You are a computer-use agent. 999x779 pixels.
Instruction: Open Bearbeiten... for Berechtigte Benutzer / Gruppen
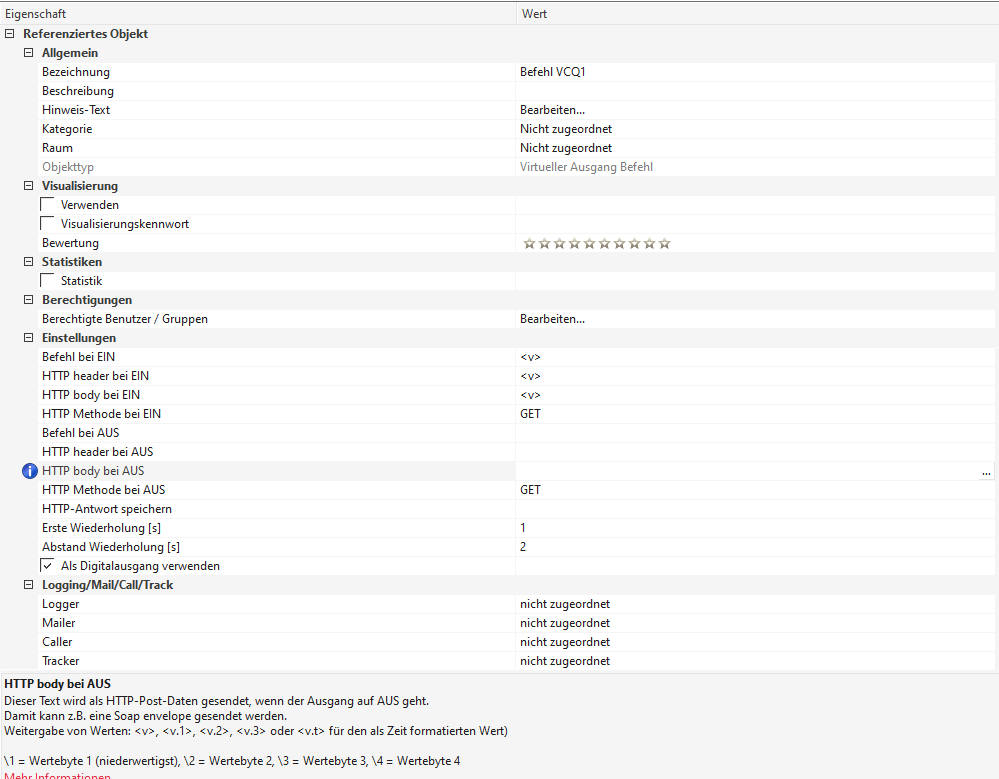pyautogui.click(x=552, y=319)
